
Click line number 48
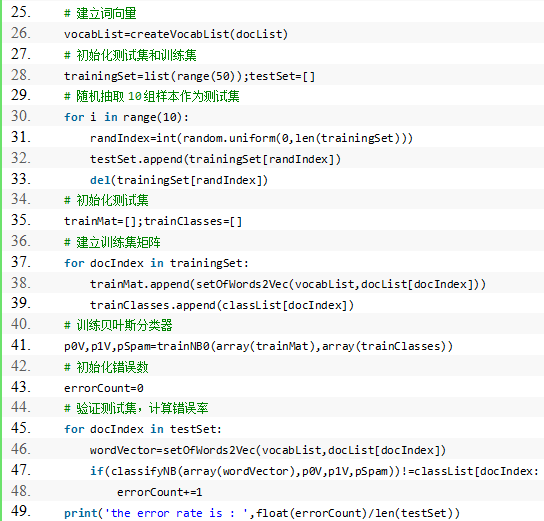point(21,491)
